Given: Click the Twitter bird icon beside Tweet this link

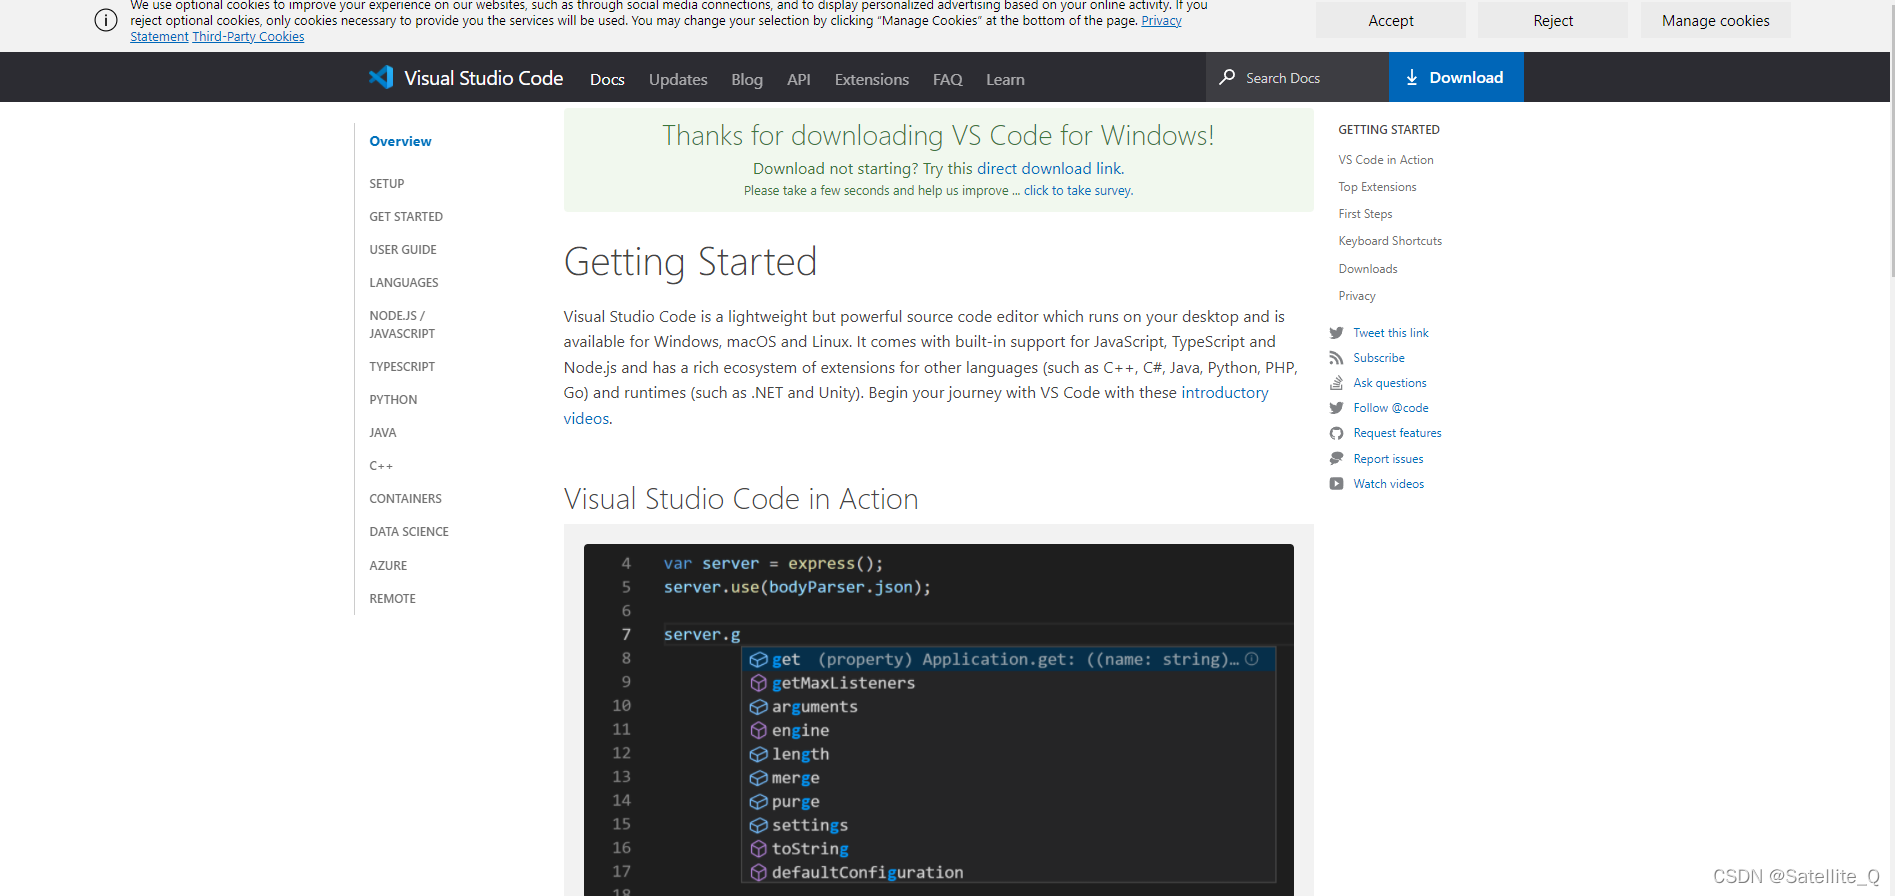Looking at the screenshot, I should pos(1336,333).
